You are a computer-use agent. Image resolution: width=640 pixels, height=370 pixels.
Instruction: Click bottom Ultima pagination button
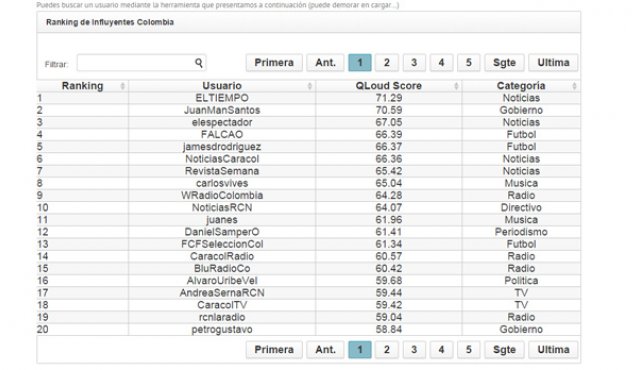tap(553, 350)
